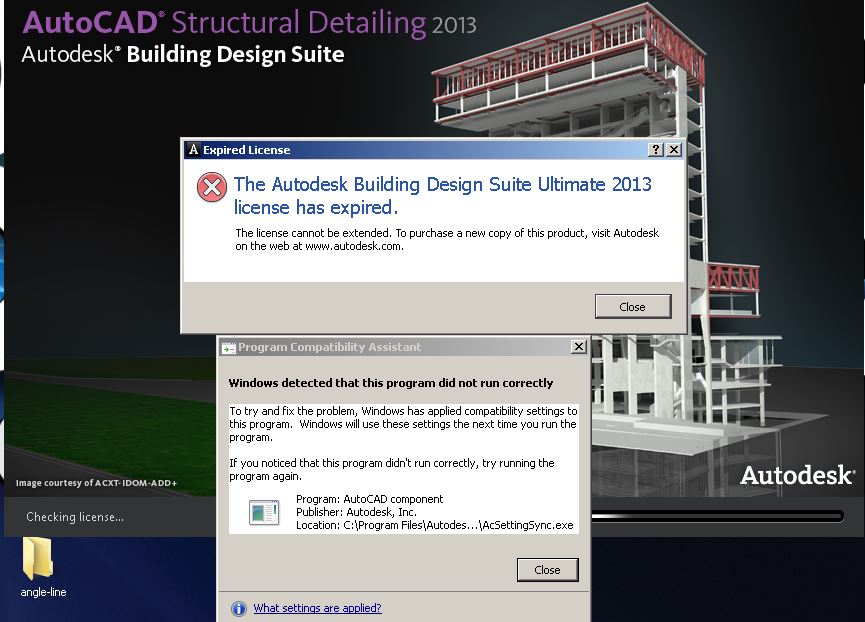This screenshot has height=622, width=865.
Task: Click Close on the Expired License dialog
Action: [633, 306]
